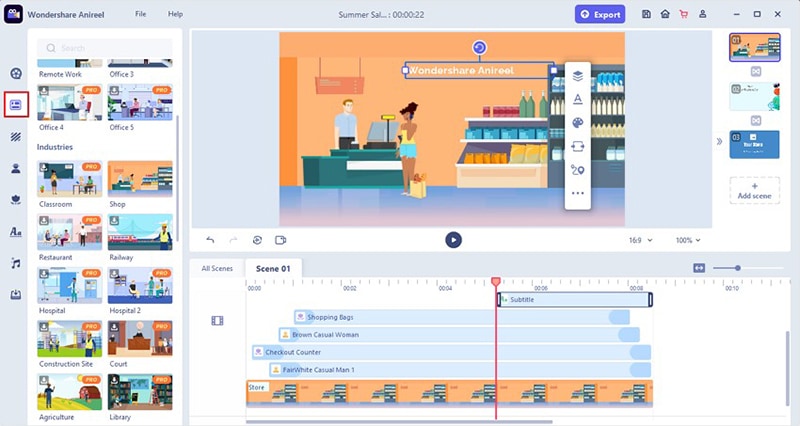
Task: Open the File menu
Action: point(140,14)
